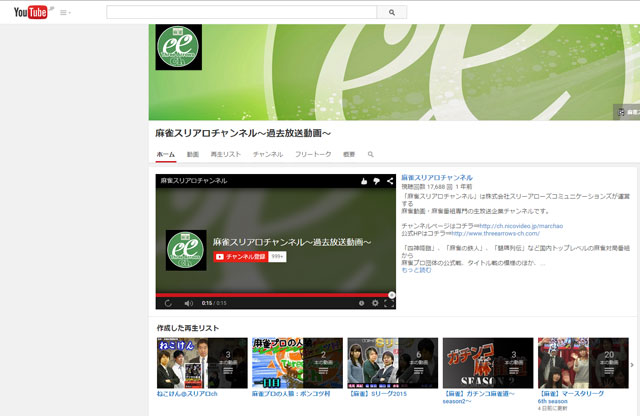Open player settings gear
The height and width of the screenshot is (416, 640).
pyautogui.click(x=375, y=302)
